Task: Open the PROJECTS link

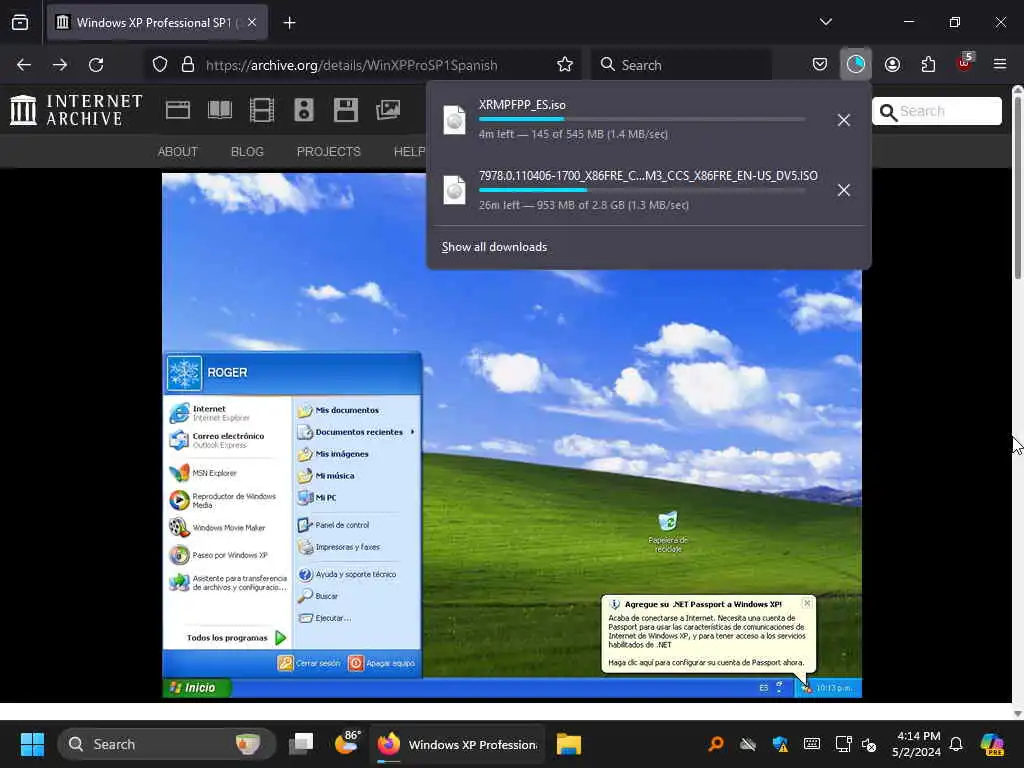Action: [x=328, y=152]
